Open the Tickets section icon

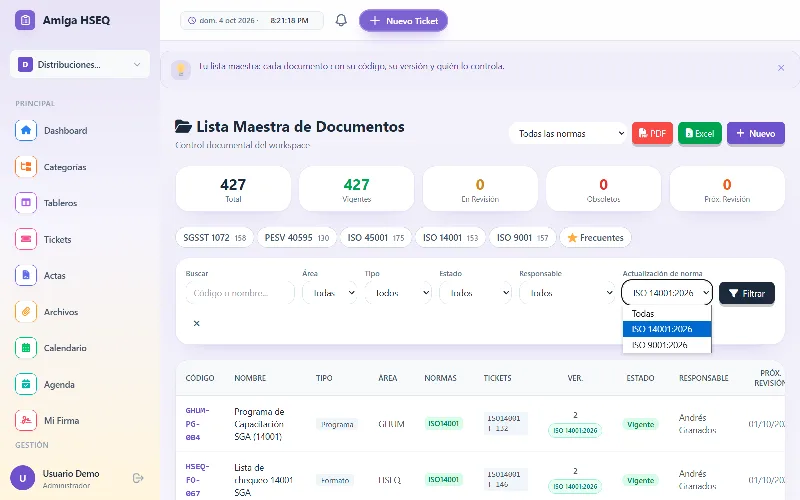click(26, 239)
